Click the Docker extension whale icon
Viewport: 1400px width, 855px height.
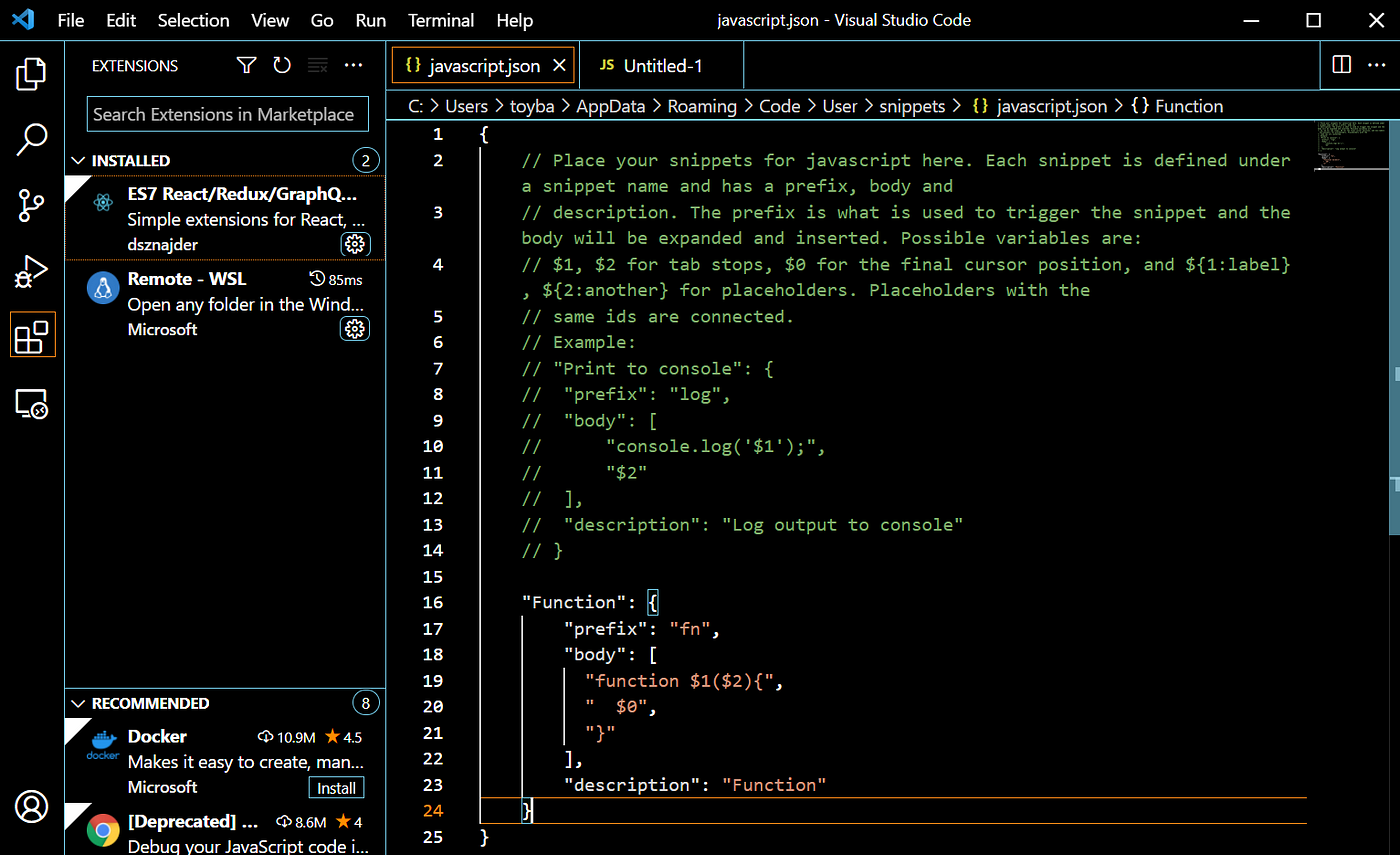tap(102, 745)
